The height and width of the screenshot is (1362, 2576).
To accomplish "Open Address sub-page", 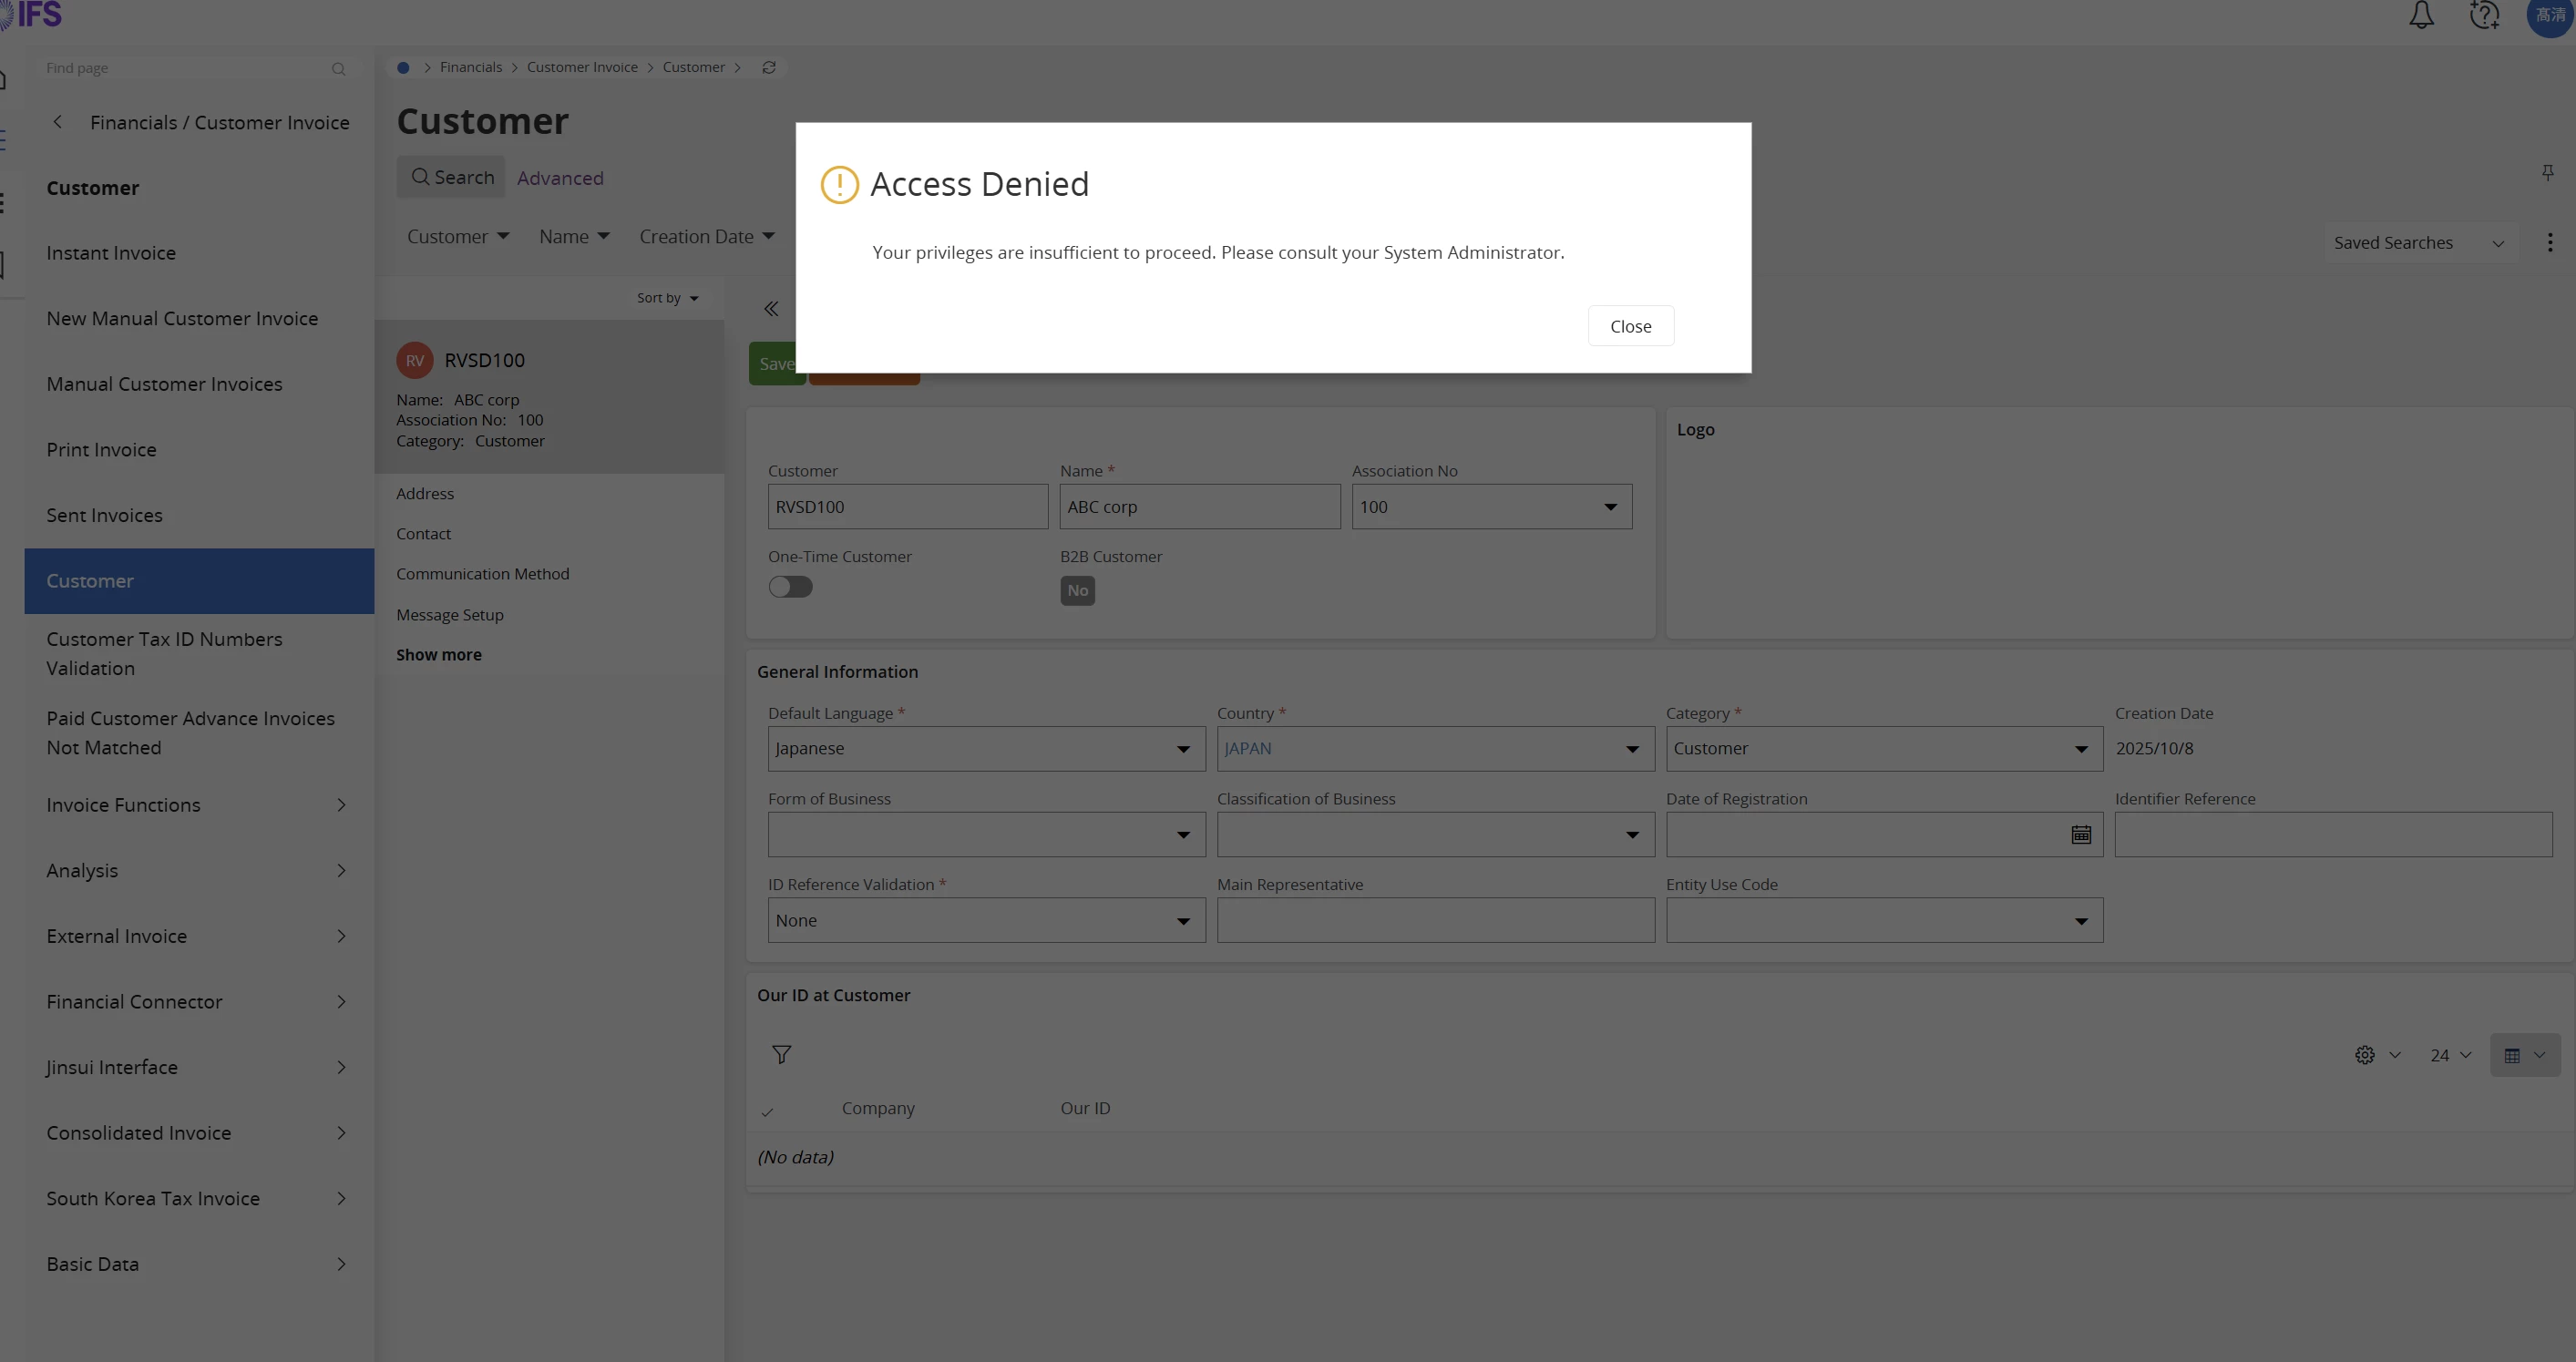I will pos(424,494).
